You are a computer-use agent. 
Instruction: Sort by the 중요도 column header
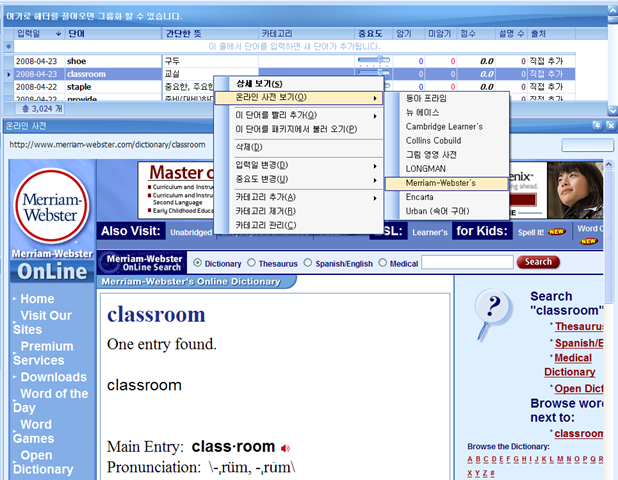point(373,34)
